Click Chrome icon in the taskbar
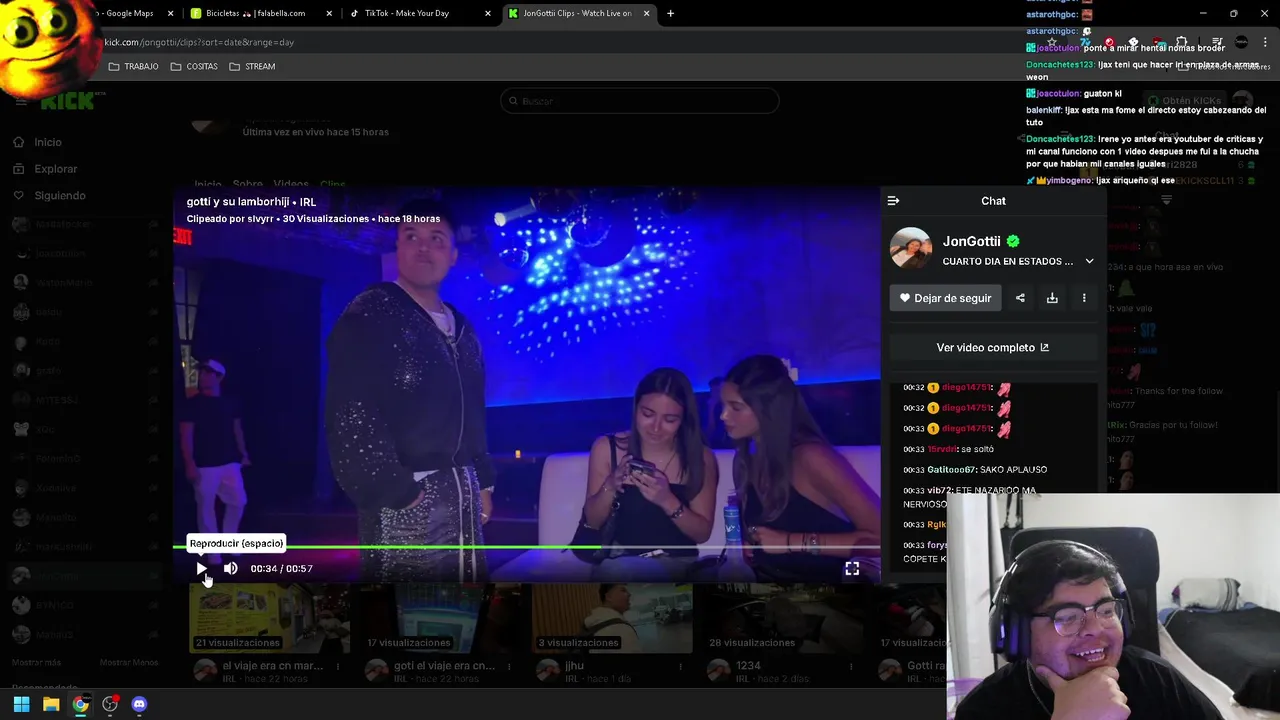 80,704
